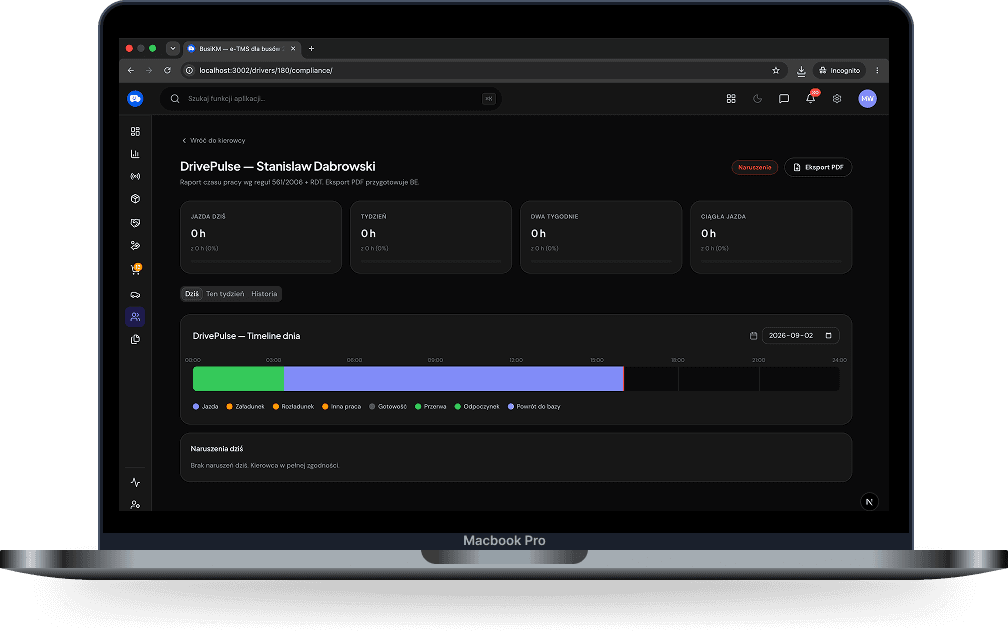Open the drivers people sidebar icon
Screen dimensions: 1008x635
(135, 317)
